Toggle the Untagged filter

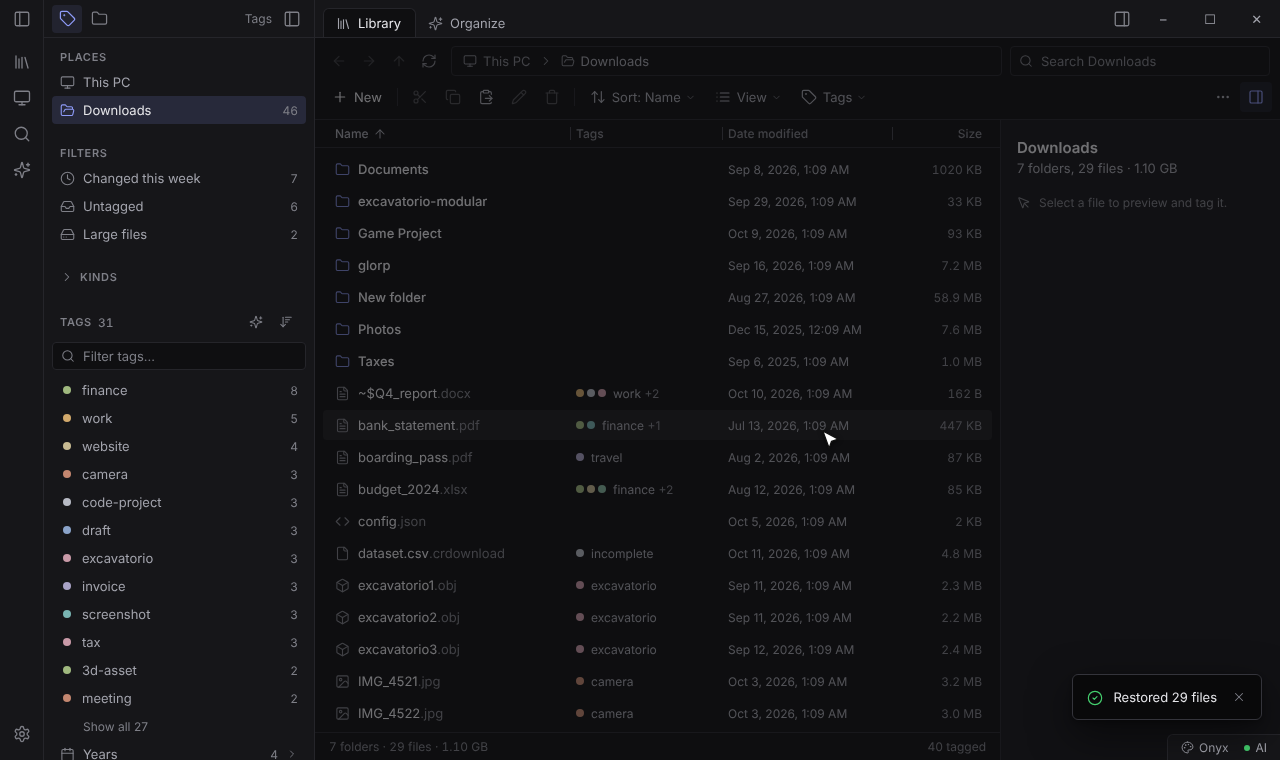click(x=179, y=206)
